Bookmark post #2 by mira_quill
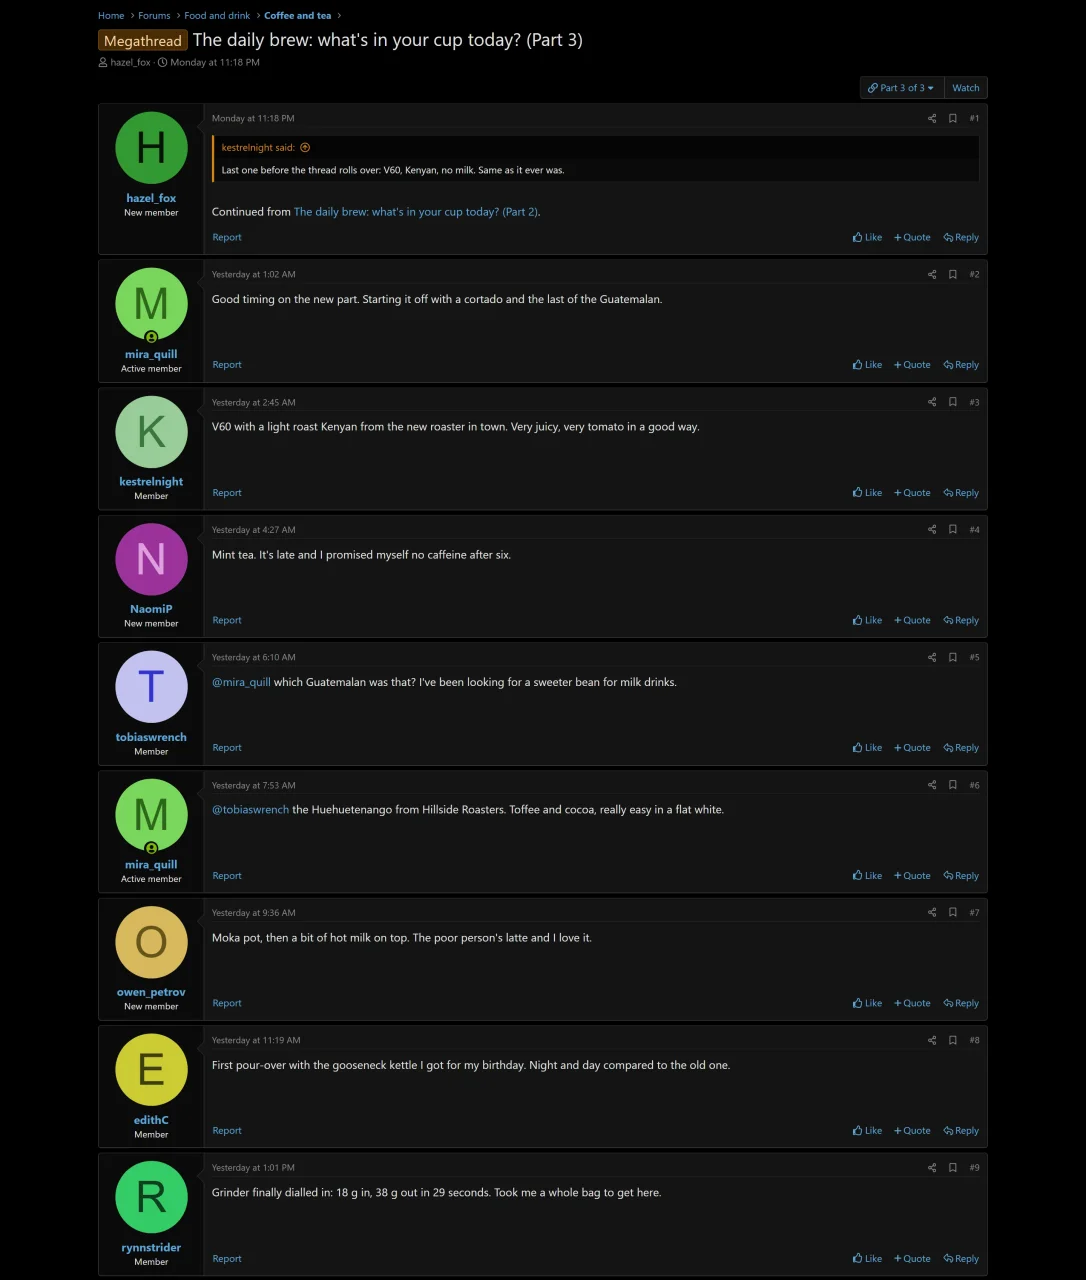 pos(953,274)
